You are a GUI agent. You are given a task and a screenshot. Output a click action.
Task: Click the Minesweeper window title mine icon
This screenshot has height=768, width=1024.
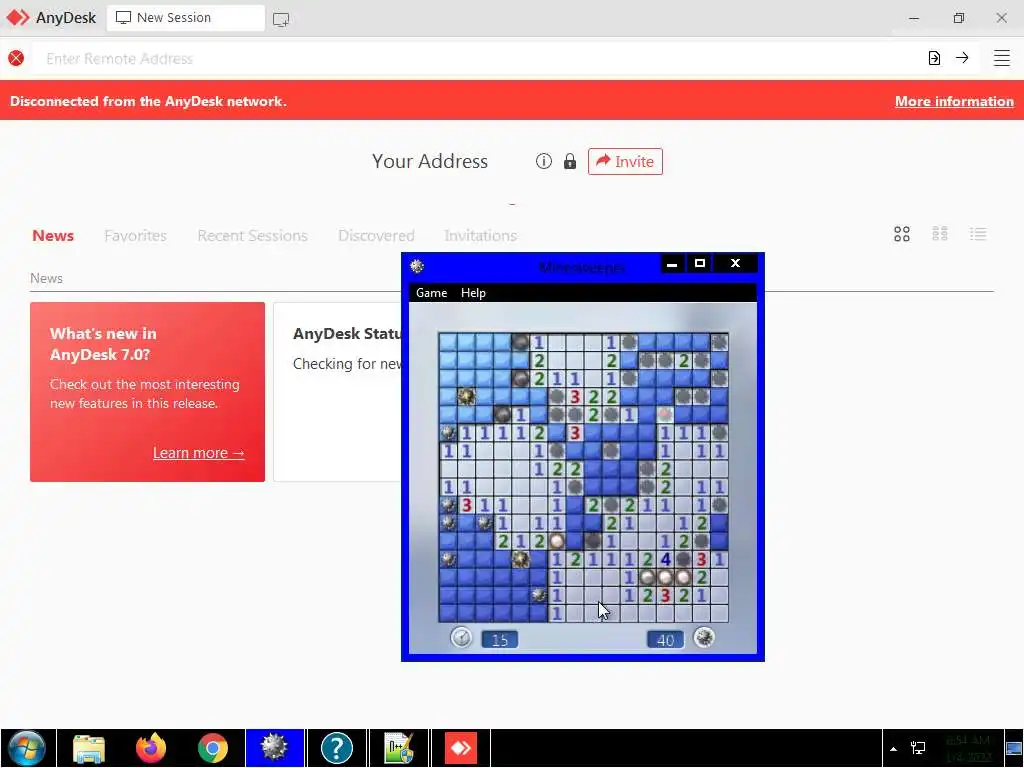pos(417,266)
